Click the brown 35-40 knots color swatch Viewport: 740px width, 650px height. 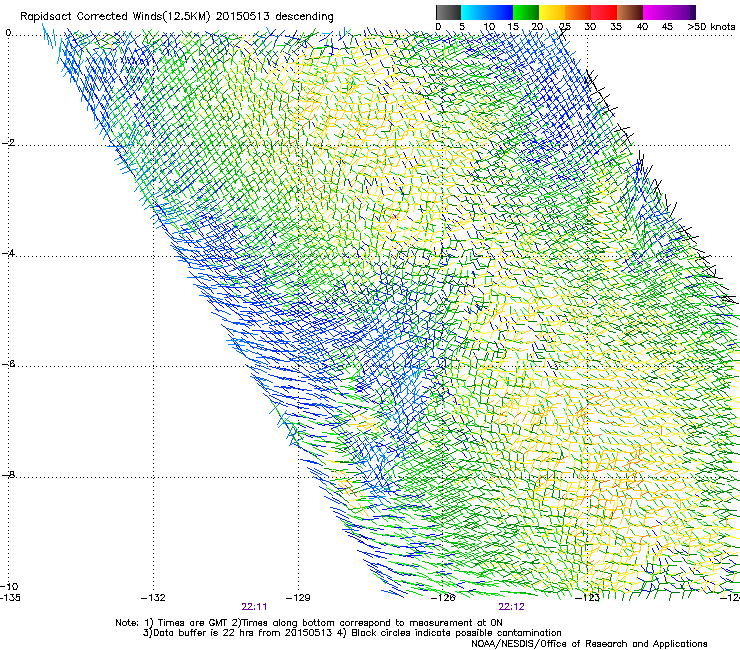coord(630,12)
